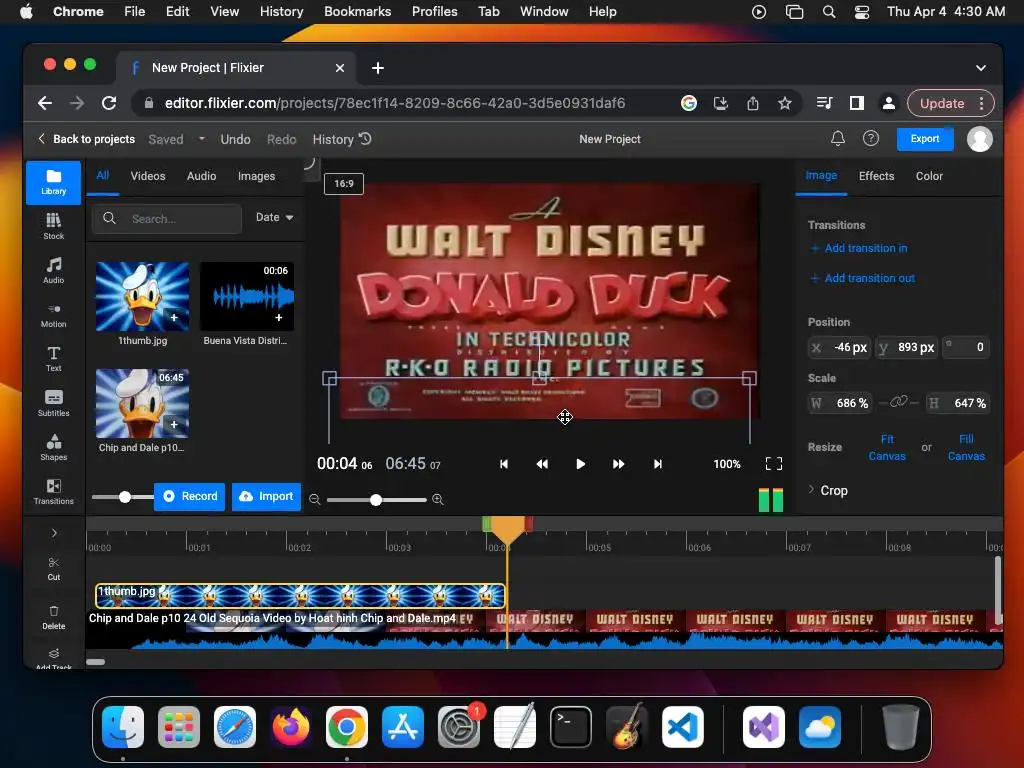
Task: Expand the left timeline tools chevron
Action: click(x=54, y=533)
